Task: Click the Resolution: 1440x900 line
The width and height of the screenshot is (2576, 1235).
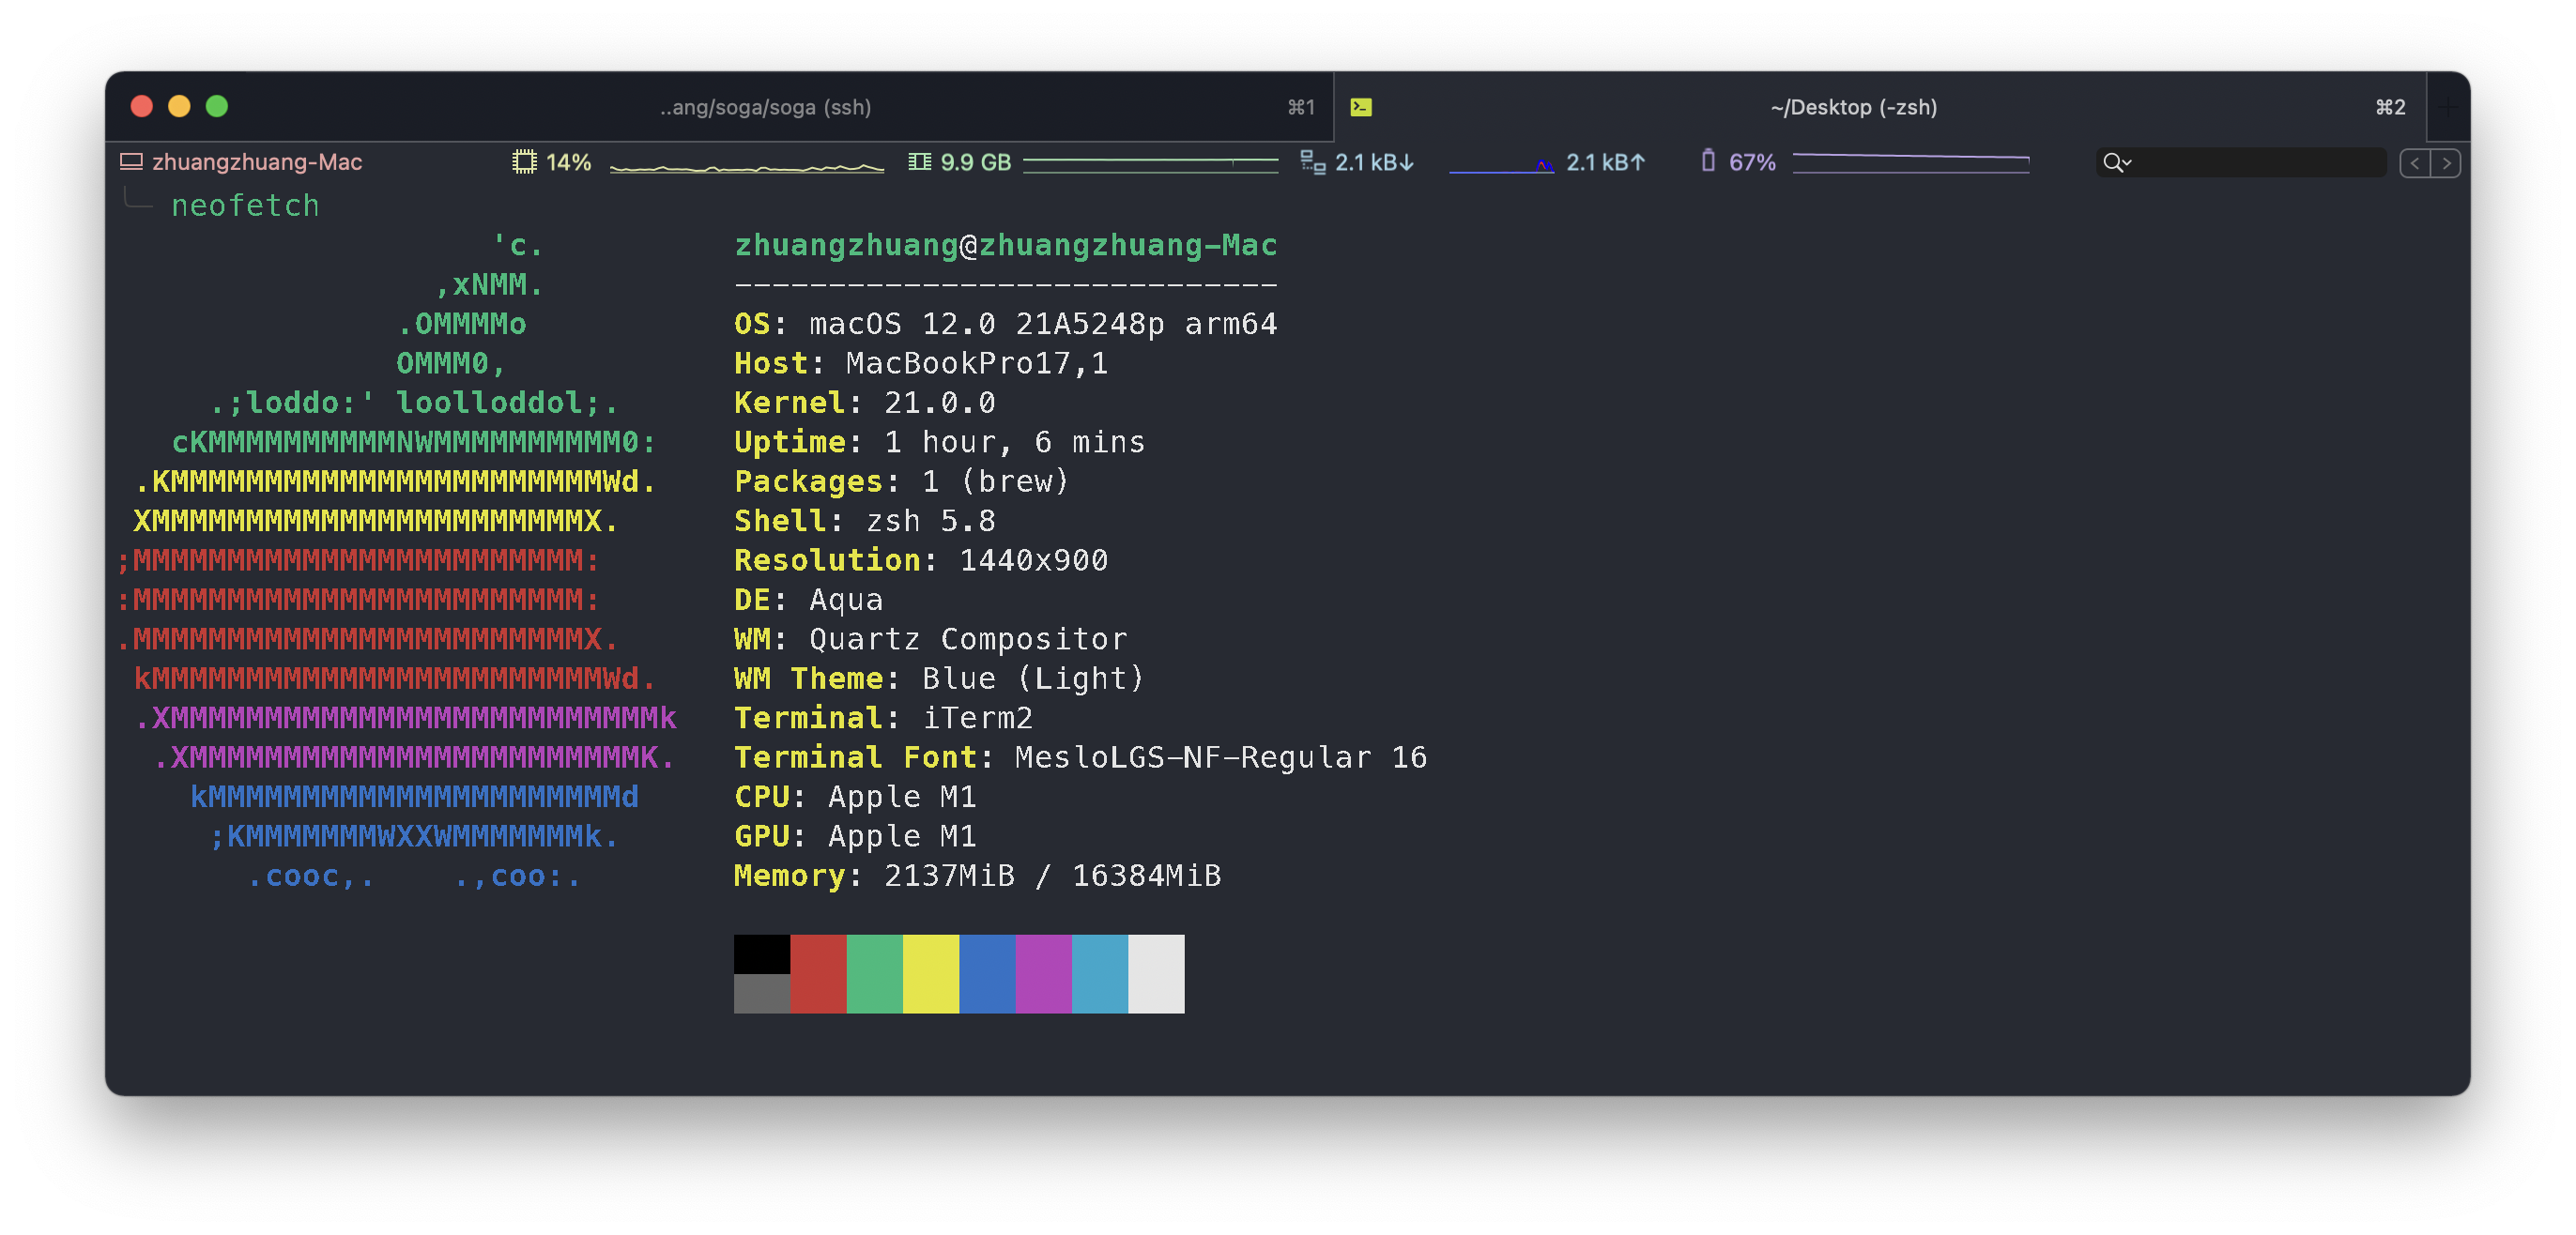Action: (x=921, y=560)
